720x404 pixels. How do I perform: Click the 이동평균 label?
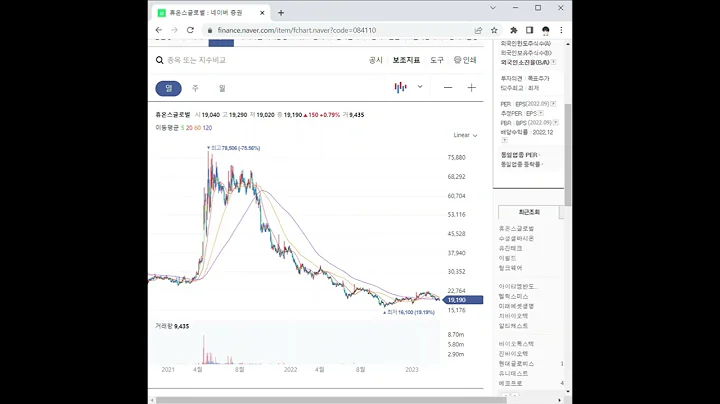coord(167,128)
